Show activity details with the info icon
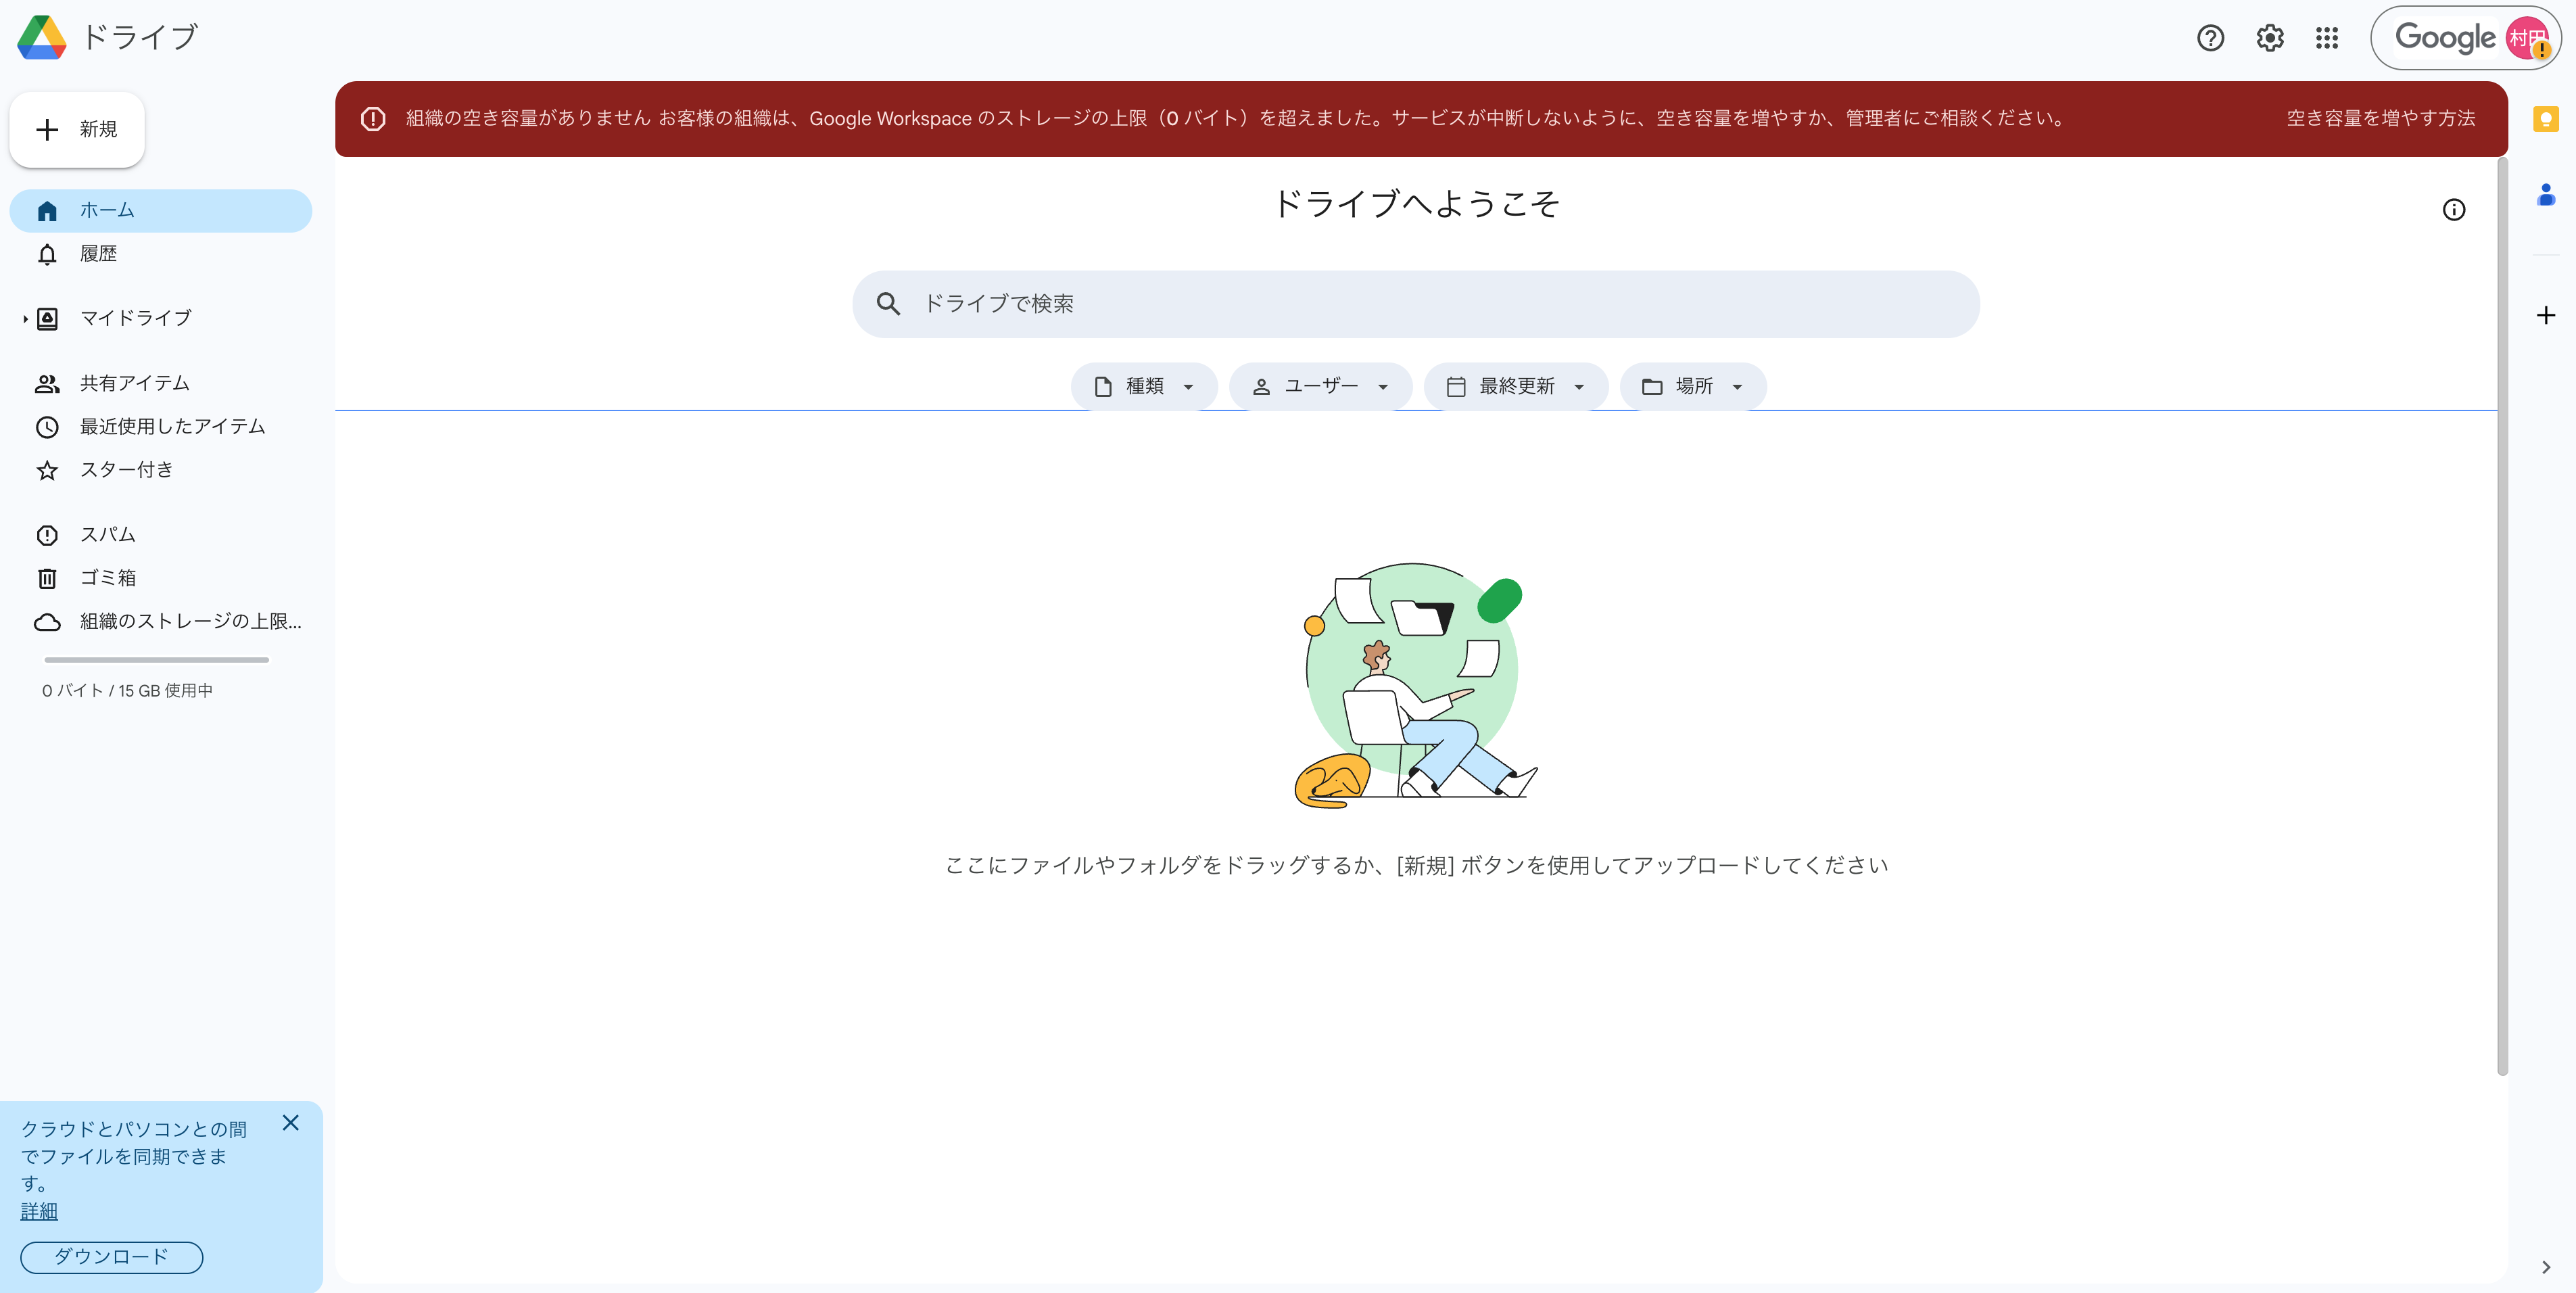This screenshot has height=1293, width=2576. [x=2455, y=209]
